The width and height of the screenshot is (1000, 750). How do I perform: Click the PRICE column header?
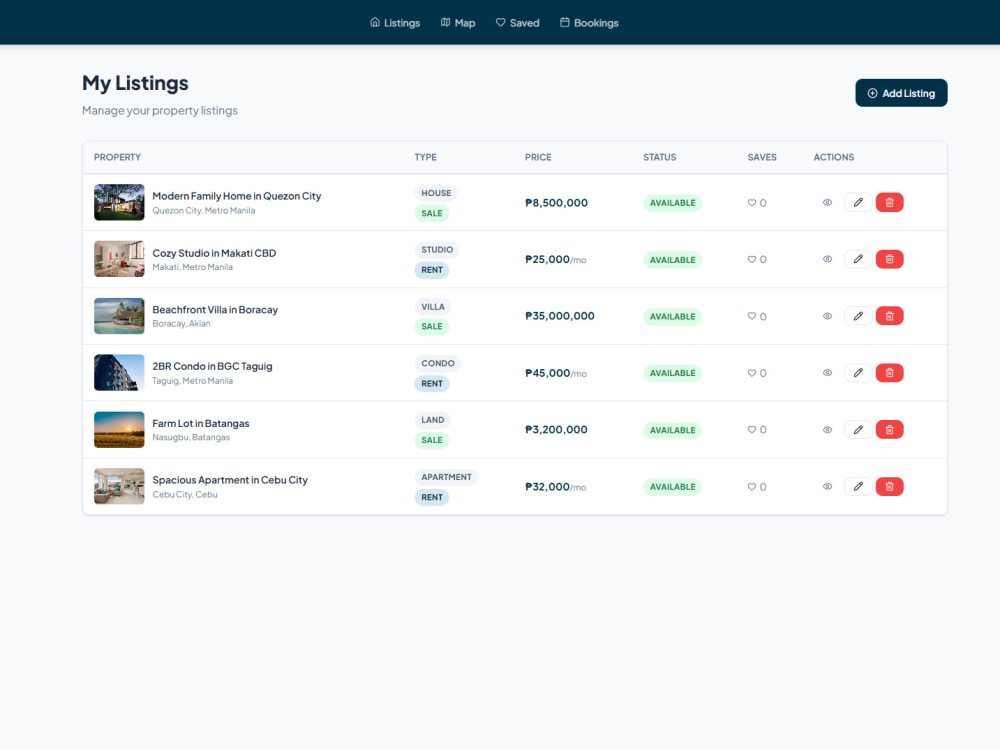pos(538,158)
